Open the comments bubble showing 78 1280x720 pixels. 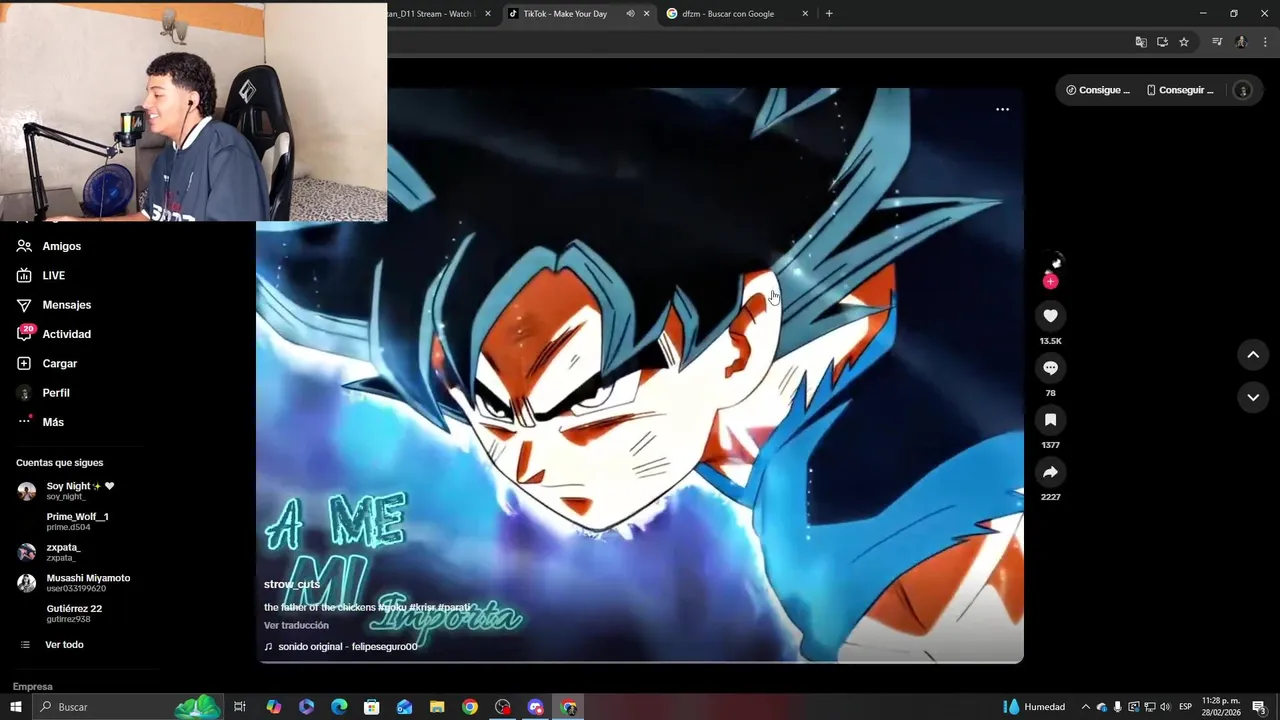coord(1050,368)
